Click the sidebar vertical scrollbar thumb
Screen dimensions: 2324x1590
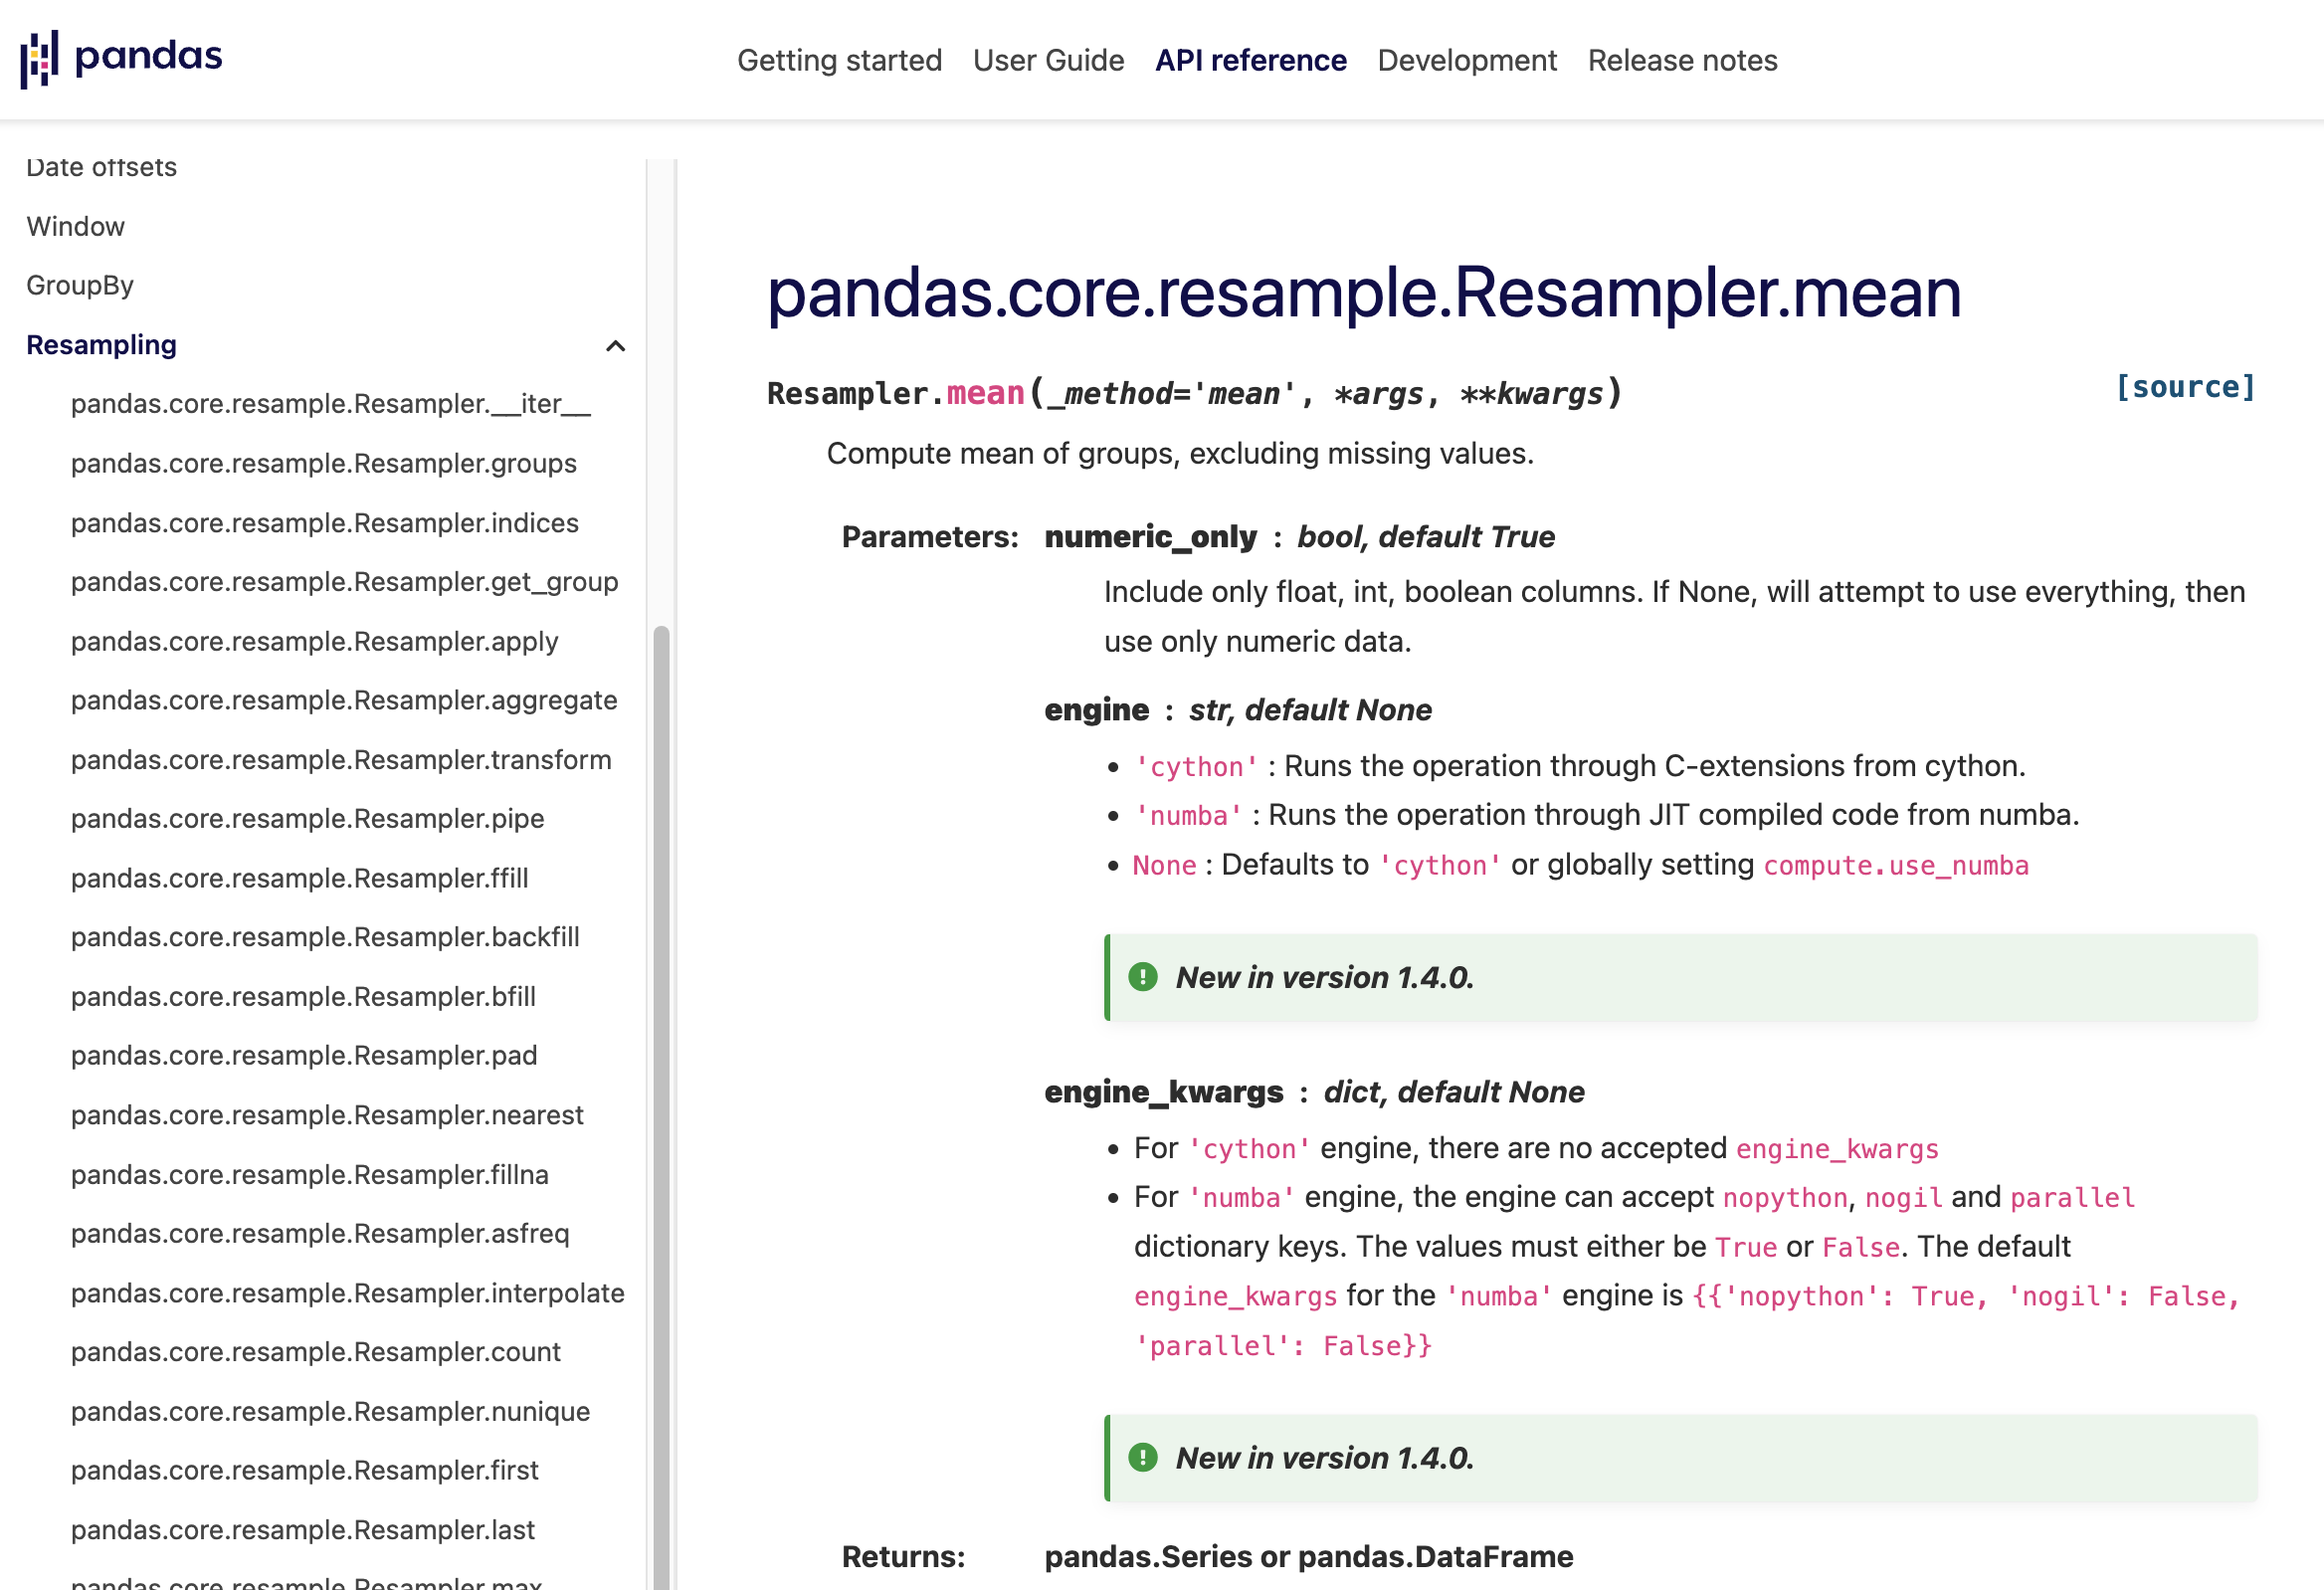coord(661,1107)
